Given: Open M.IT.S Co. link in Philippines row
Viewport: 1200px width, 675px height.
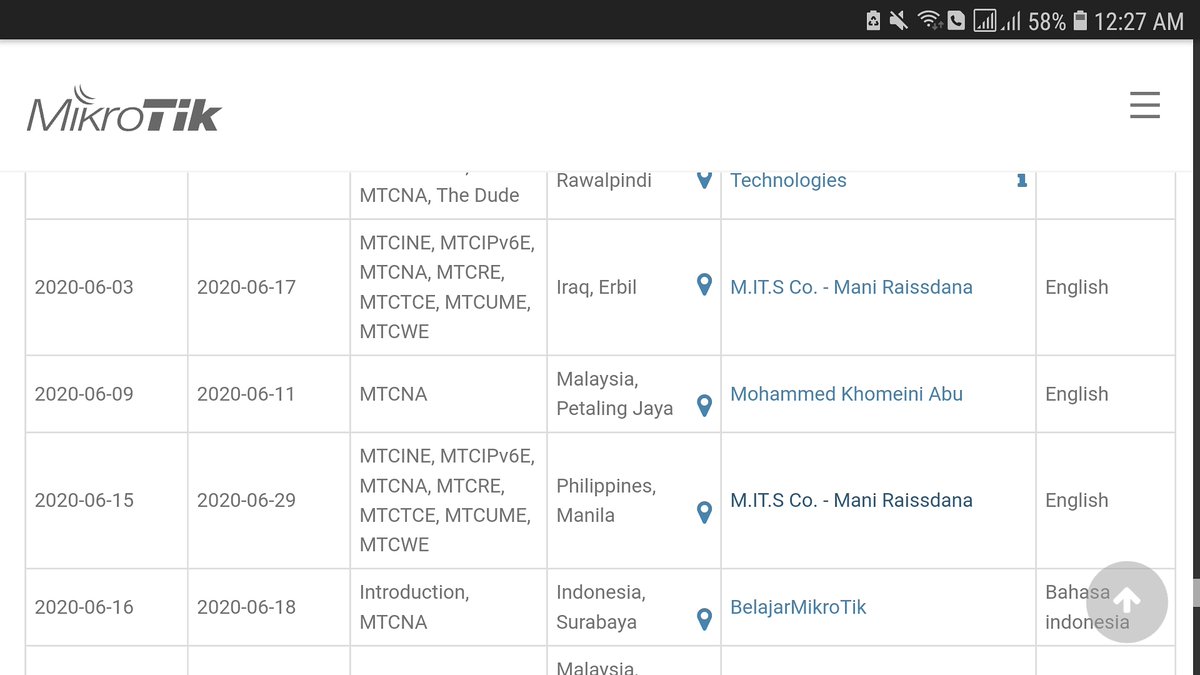Looking at the screenshot, I should tap(851, 500).
